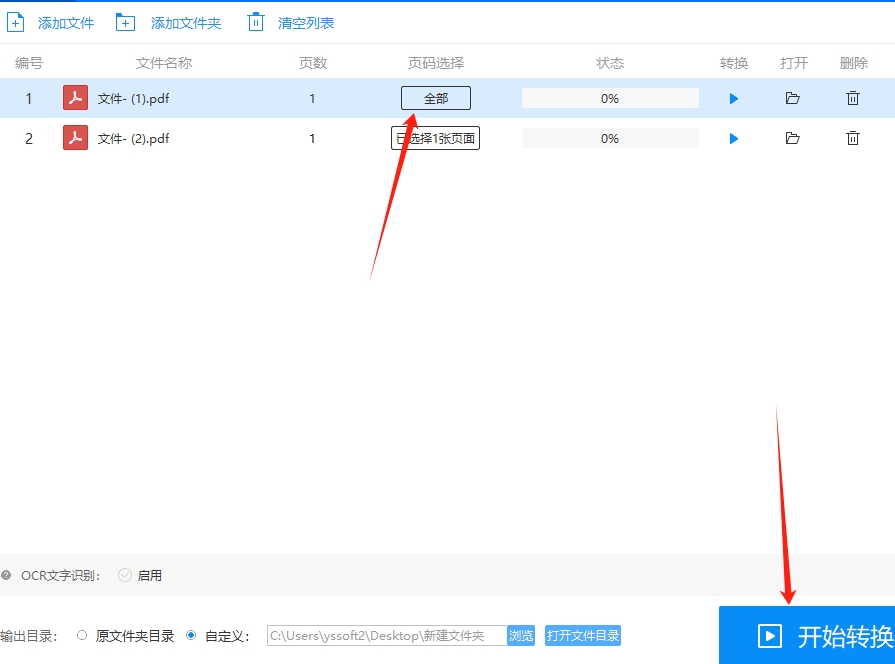Screen dimensions: 895x664
Task: Click the 转换 column header
Action: click(734, 63)
